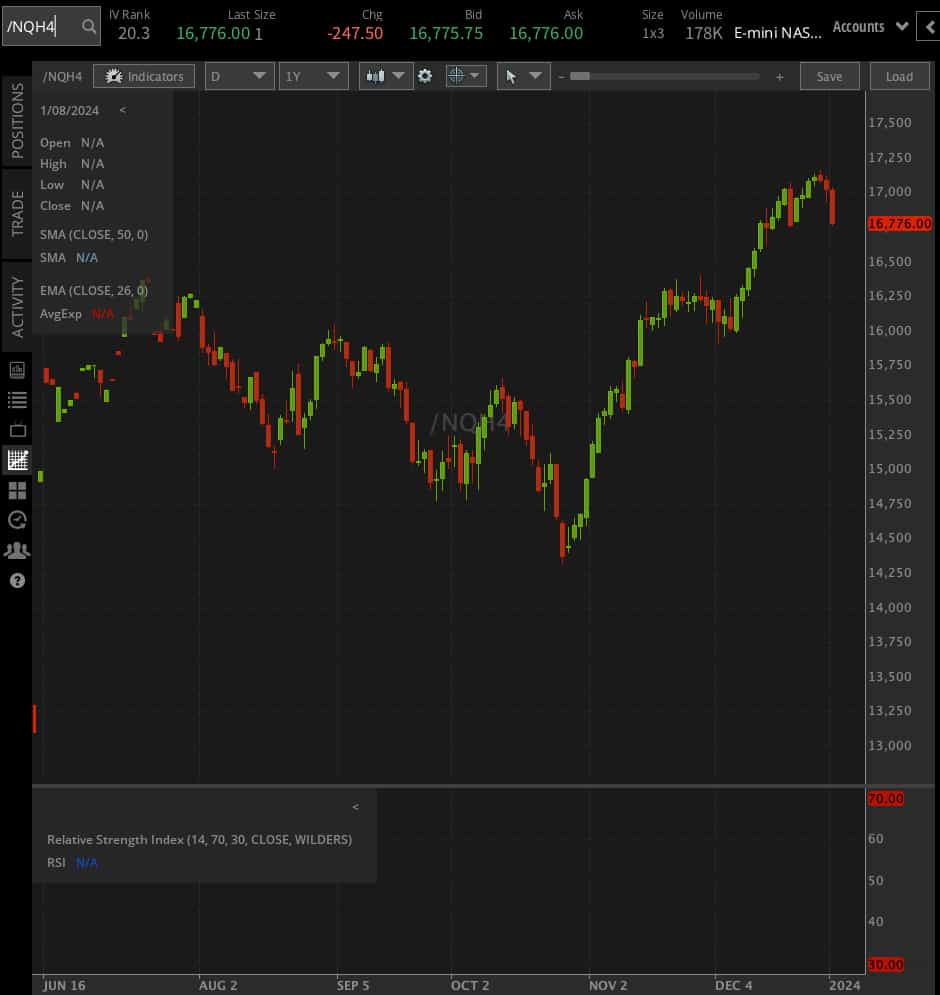The height and width of the screenshot is (995, 940).
Task: Click the chart zoom slider handle
Action: point(579,76)
